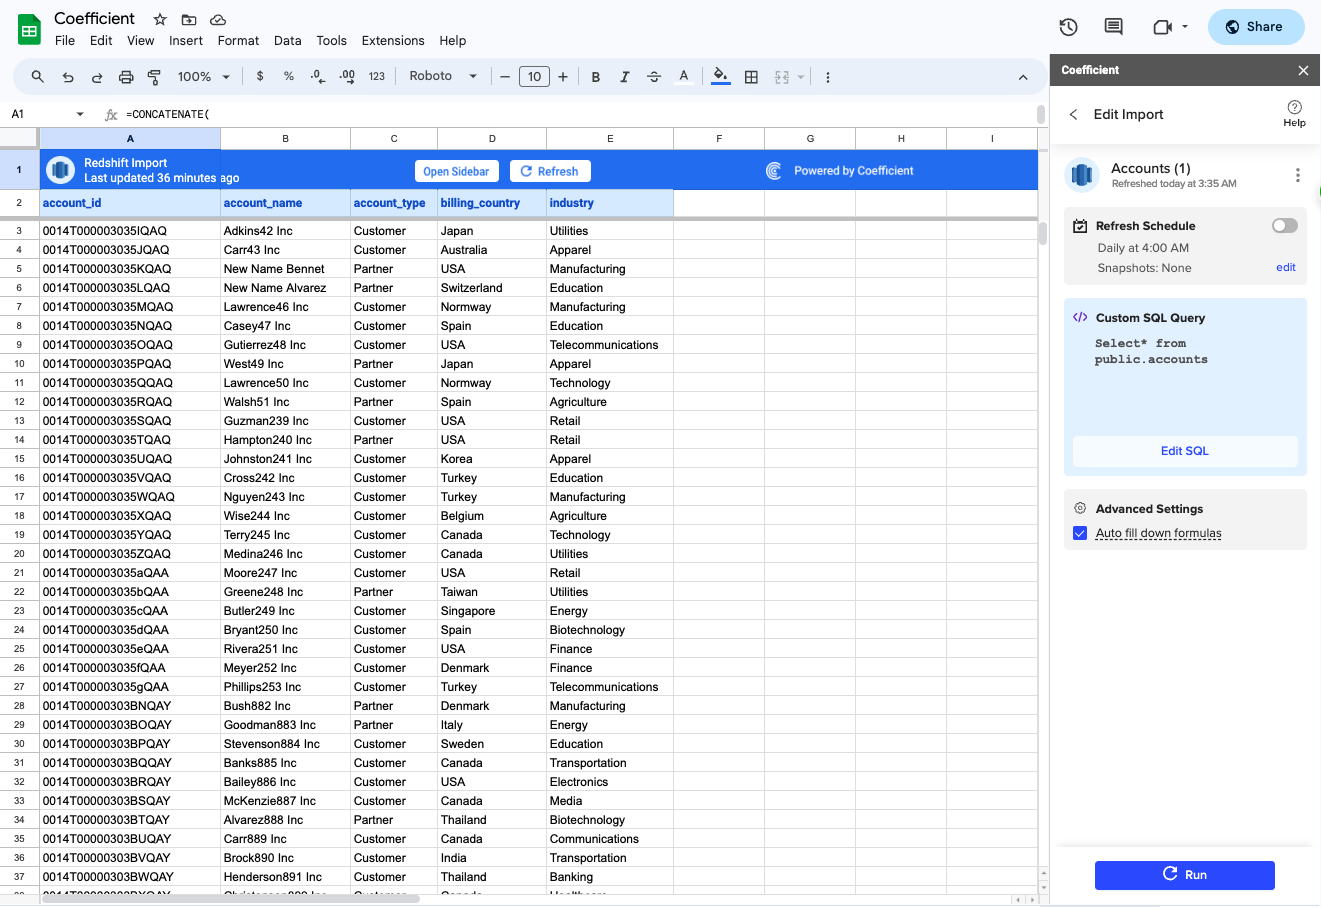Screen dimensions: 1321x907
Task: Select the column C header
Action: pos(394,138)
